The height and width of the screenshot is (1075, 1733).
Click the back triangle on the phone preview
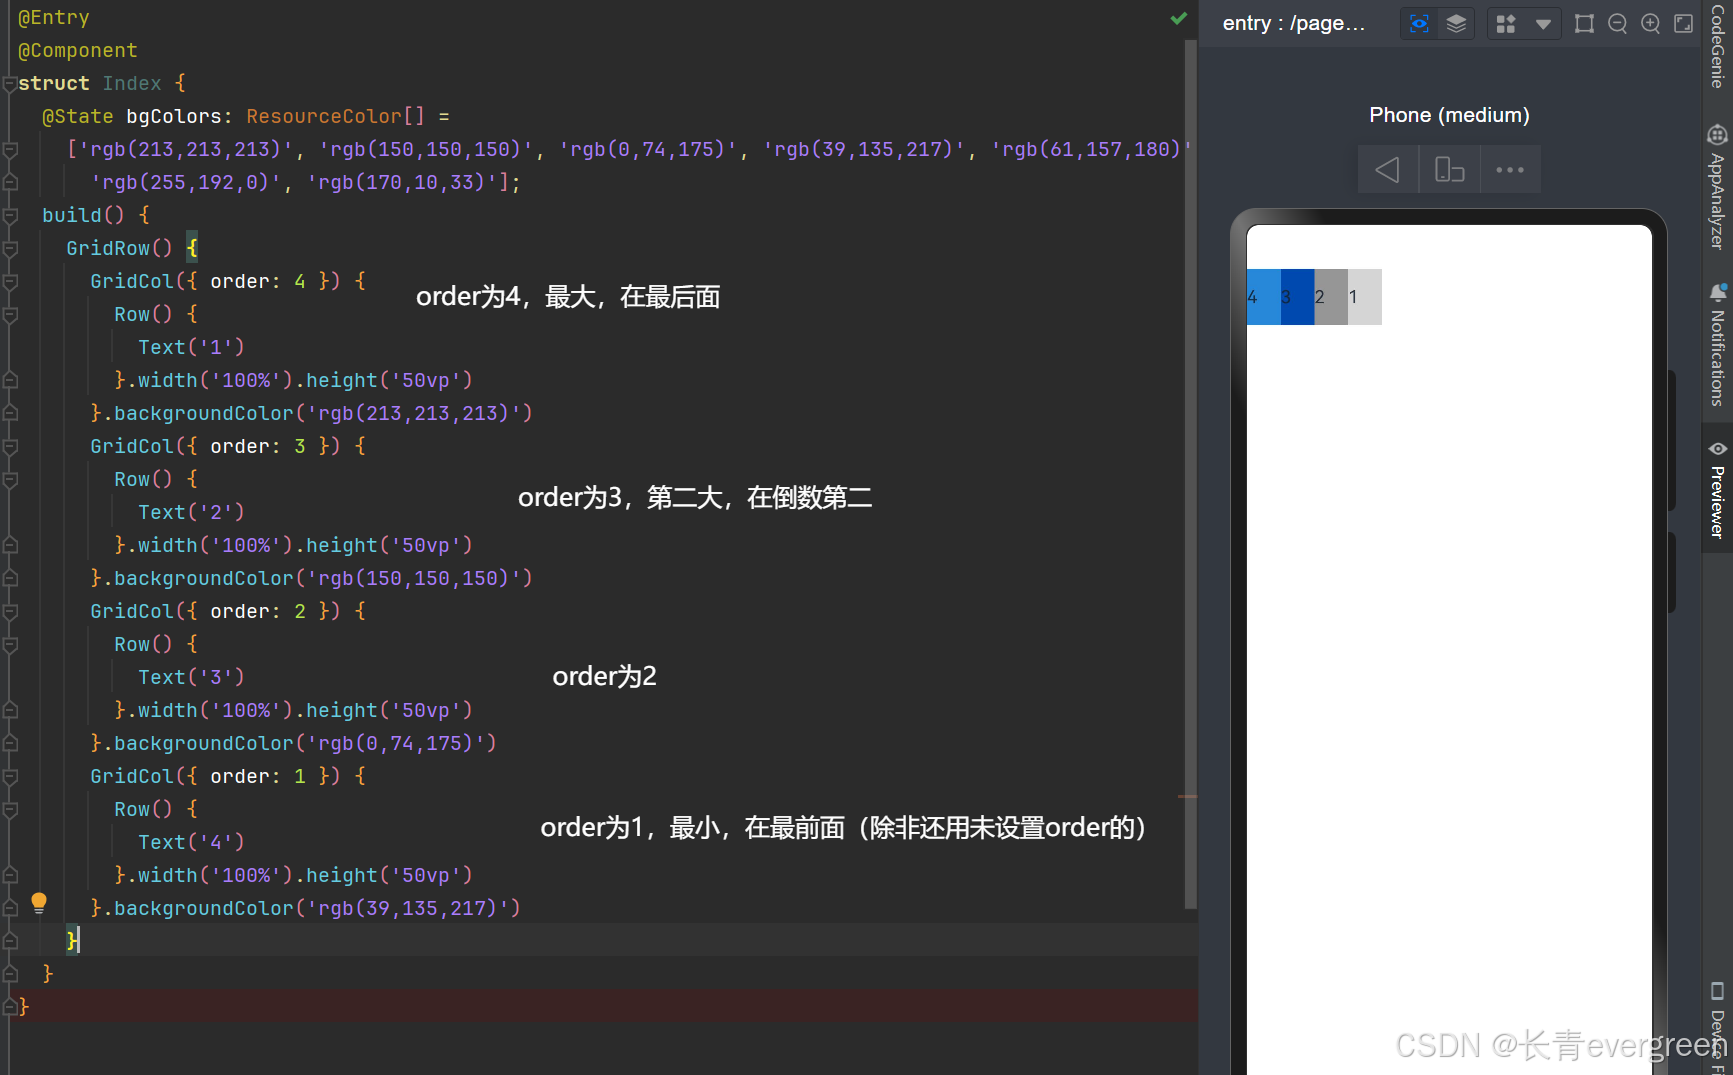point(1387,169)
